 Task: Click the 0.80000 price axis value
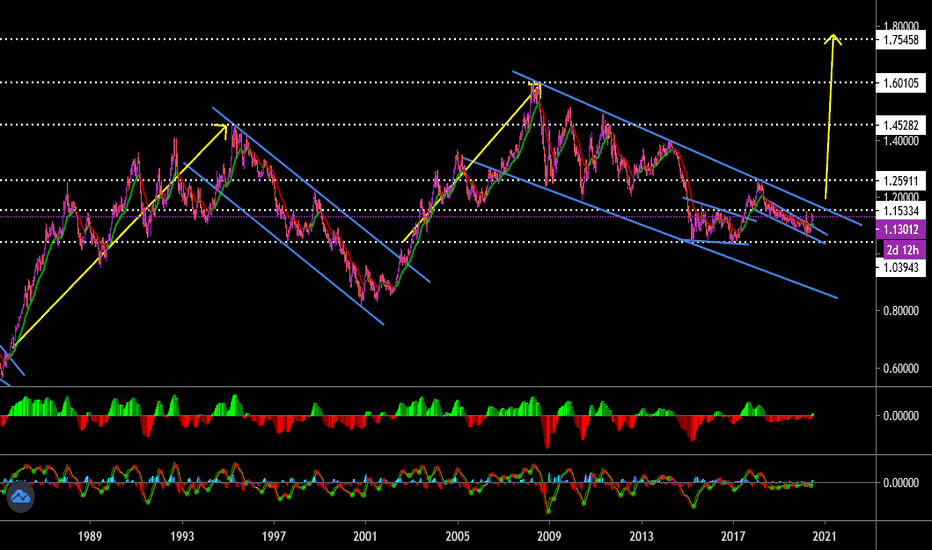point(901,311)
